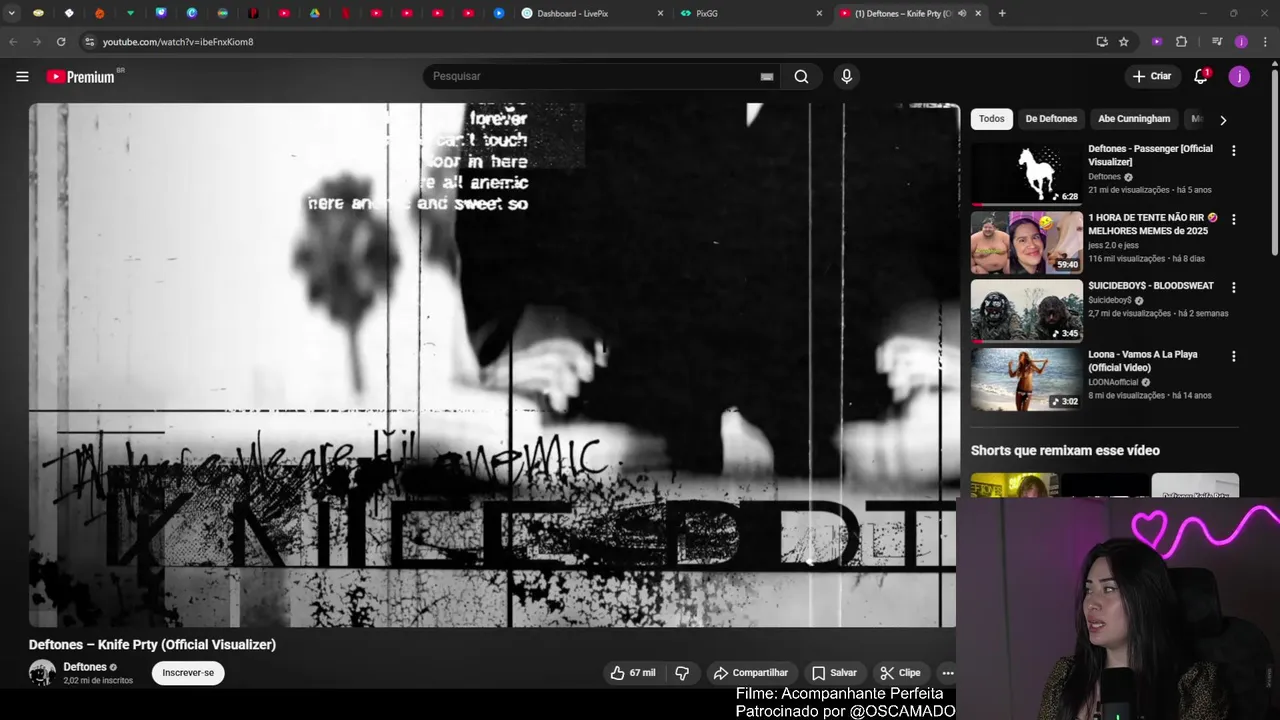1280x720 pixels.
Task: Open more actions ellipsis below video
Action: (x=946, y=673)
